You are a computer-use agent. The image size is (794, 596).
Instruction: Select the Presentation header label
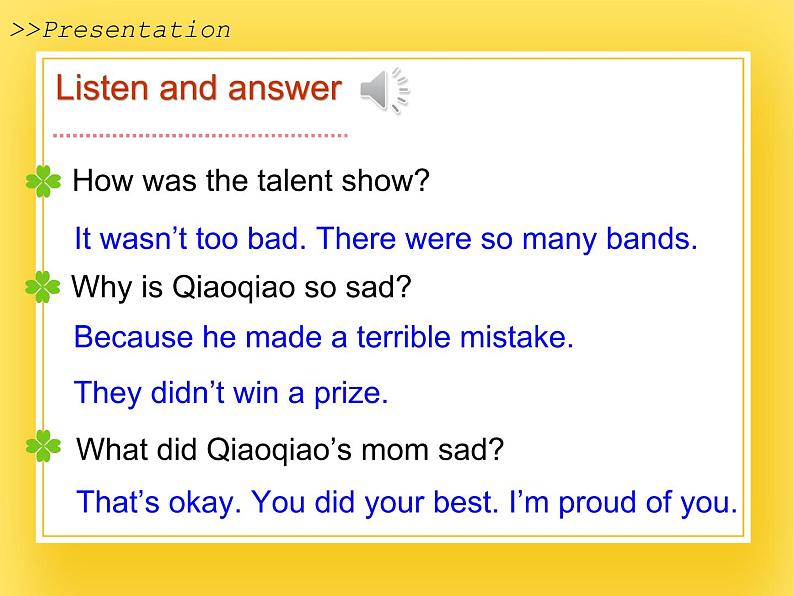click(x=120, y=30)
